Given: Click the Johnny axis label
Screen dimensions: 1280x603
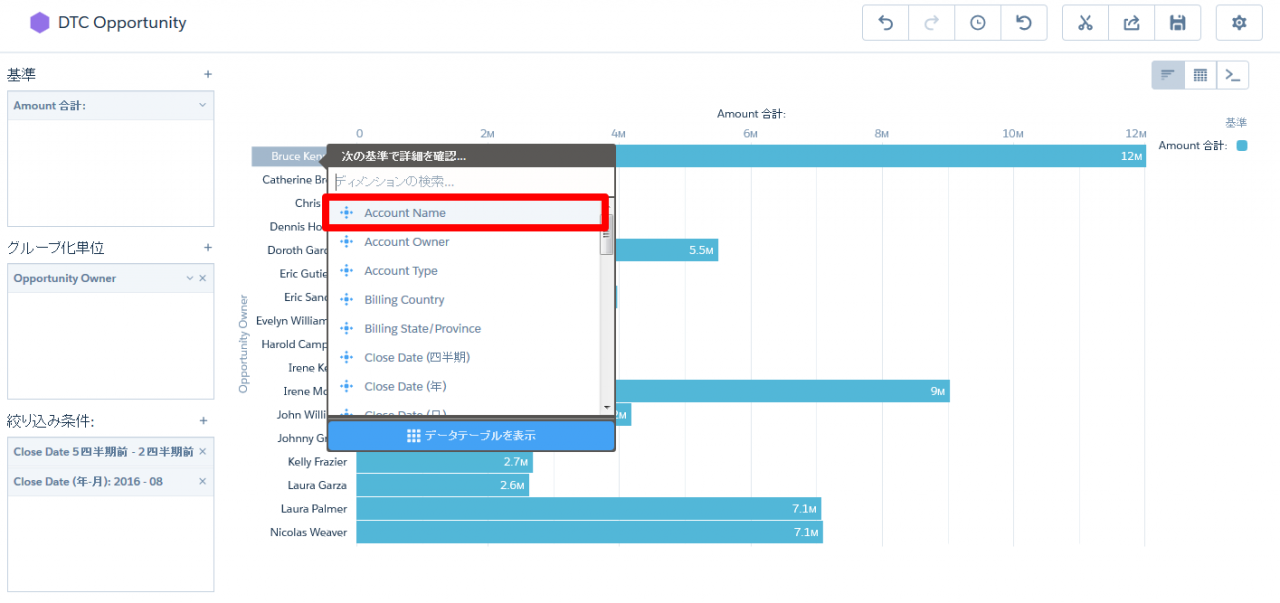Looking at the screenshot, I should [x=302, y=438].
